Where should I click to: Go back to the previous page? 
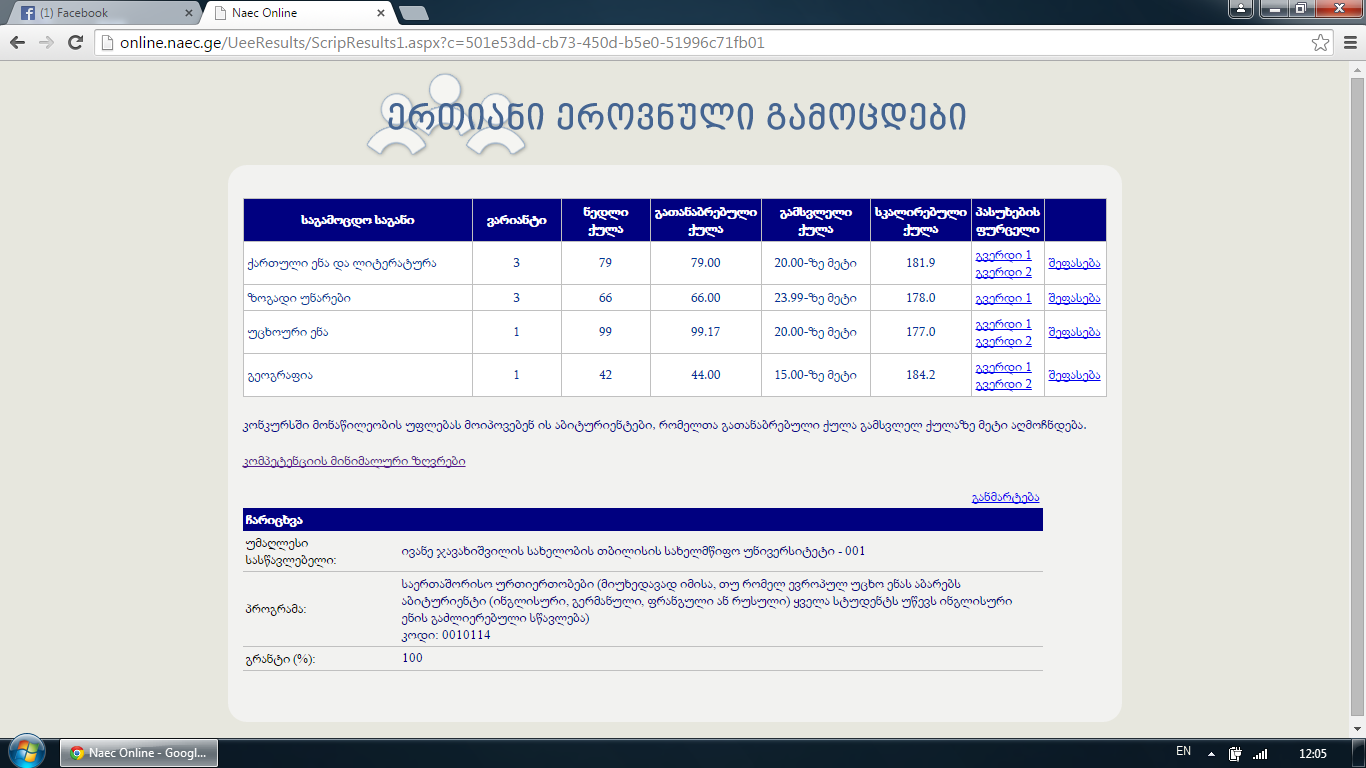pyautogui.click(x=17, y=42)
